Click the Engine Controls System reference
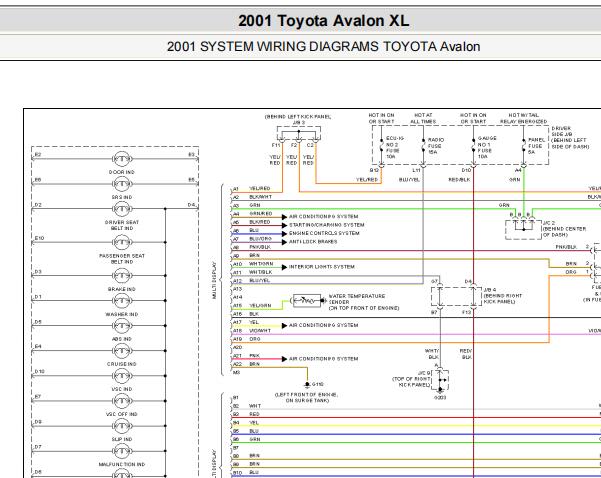 pos(322,231)
